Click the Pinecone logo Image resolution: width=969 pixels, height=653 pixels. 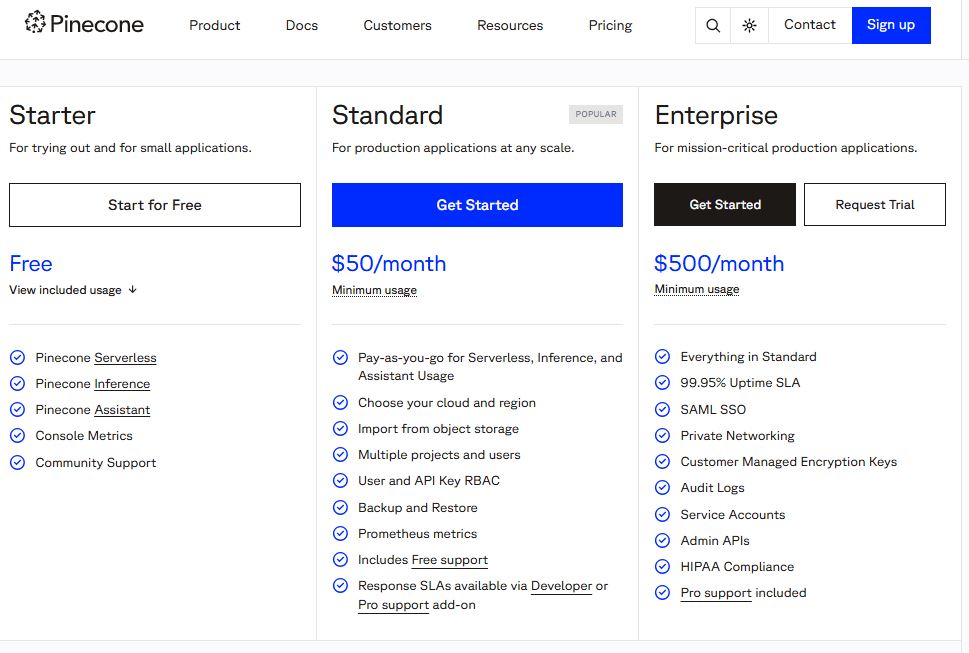(x=84, y=24)
